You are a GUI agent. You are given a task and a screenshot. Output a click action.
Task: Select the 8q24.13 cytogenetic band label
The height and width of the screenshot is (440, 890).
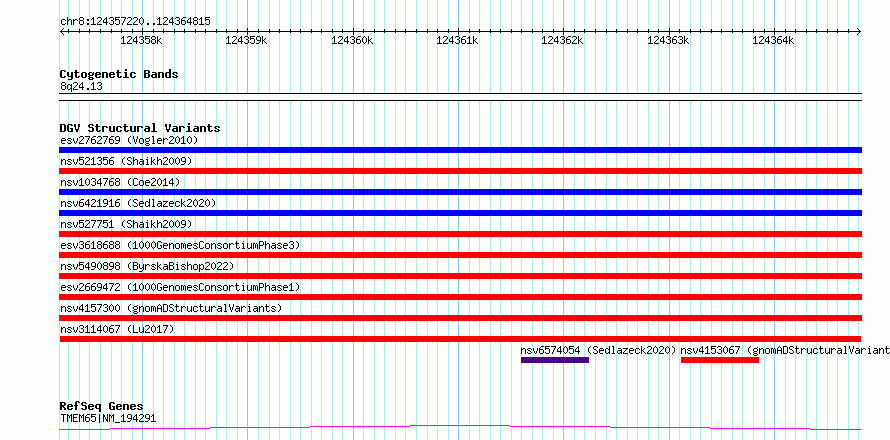pos(81,87)
